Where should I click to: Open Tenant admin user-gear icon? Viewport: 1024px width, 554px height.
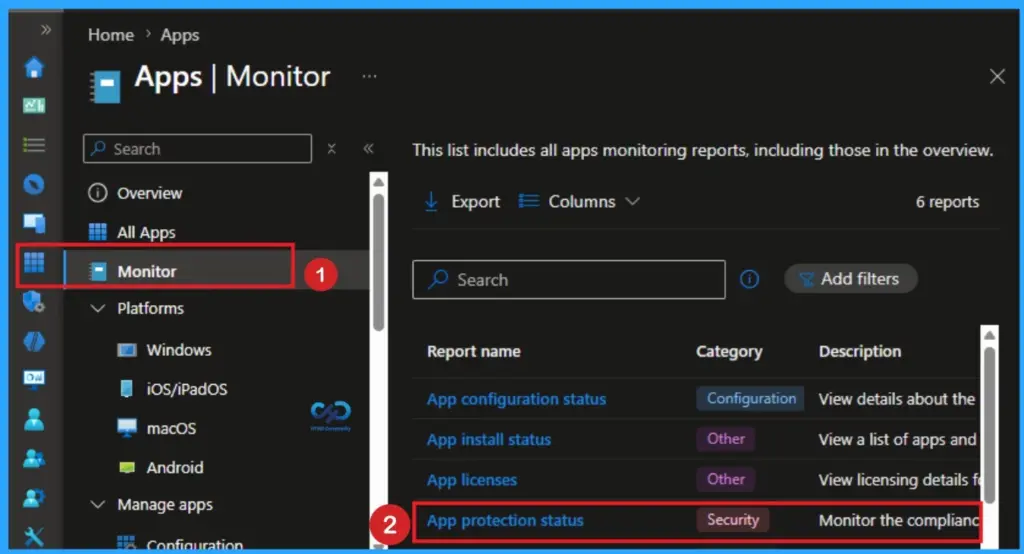coord(34,498)
